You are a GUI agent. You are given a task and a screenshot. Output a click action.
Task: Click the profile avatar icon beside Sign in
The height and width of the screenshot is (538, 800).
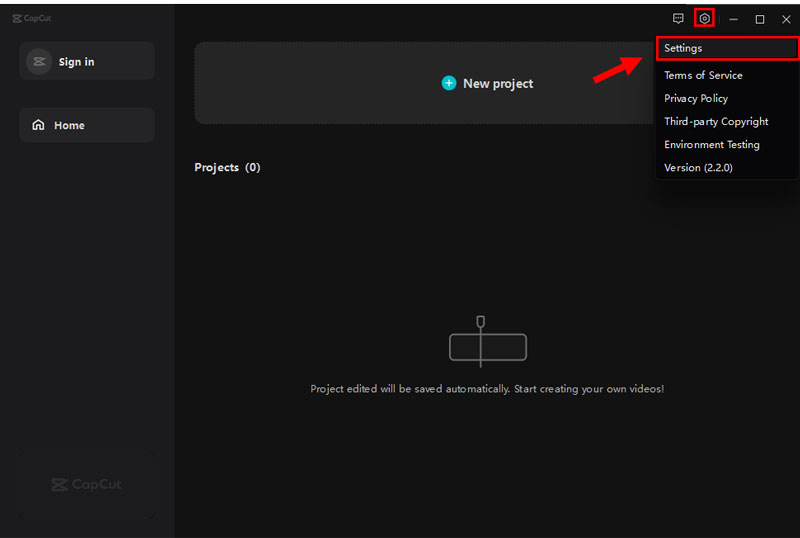pos(39,62)
